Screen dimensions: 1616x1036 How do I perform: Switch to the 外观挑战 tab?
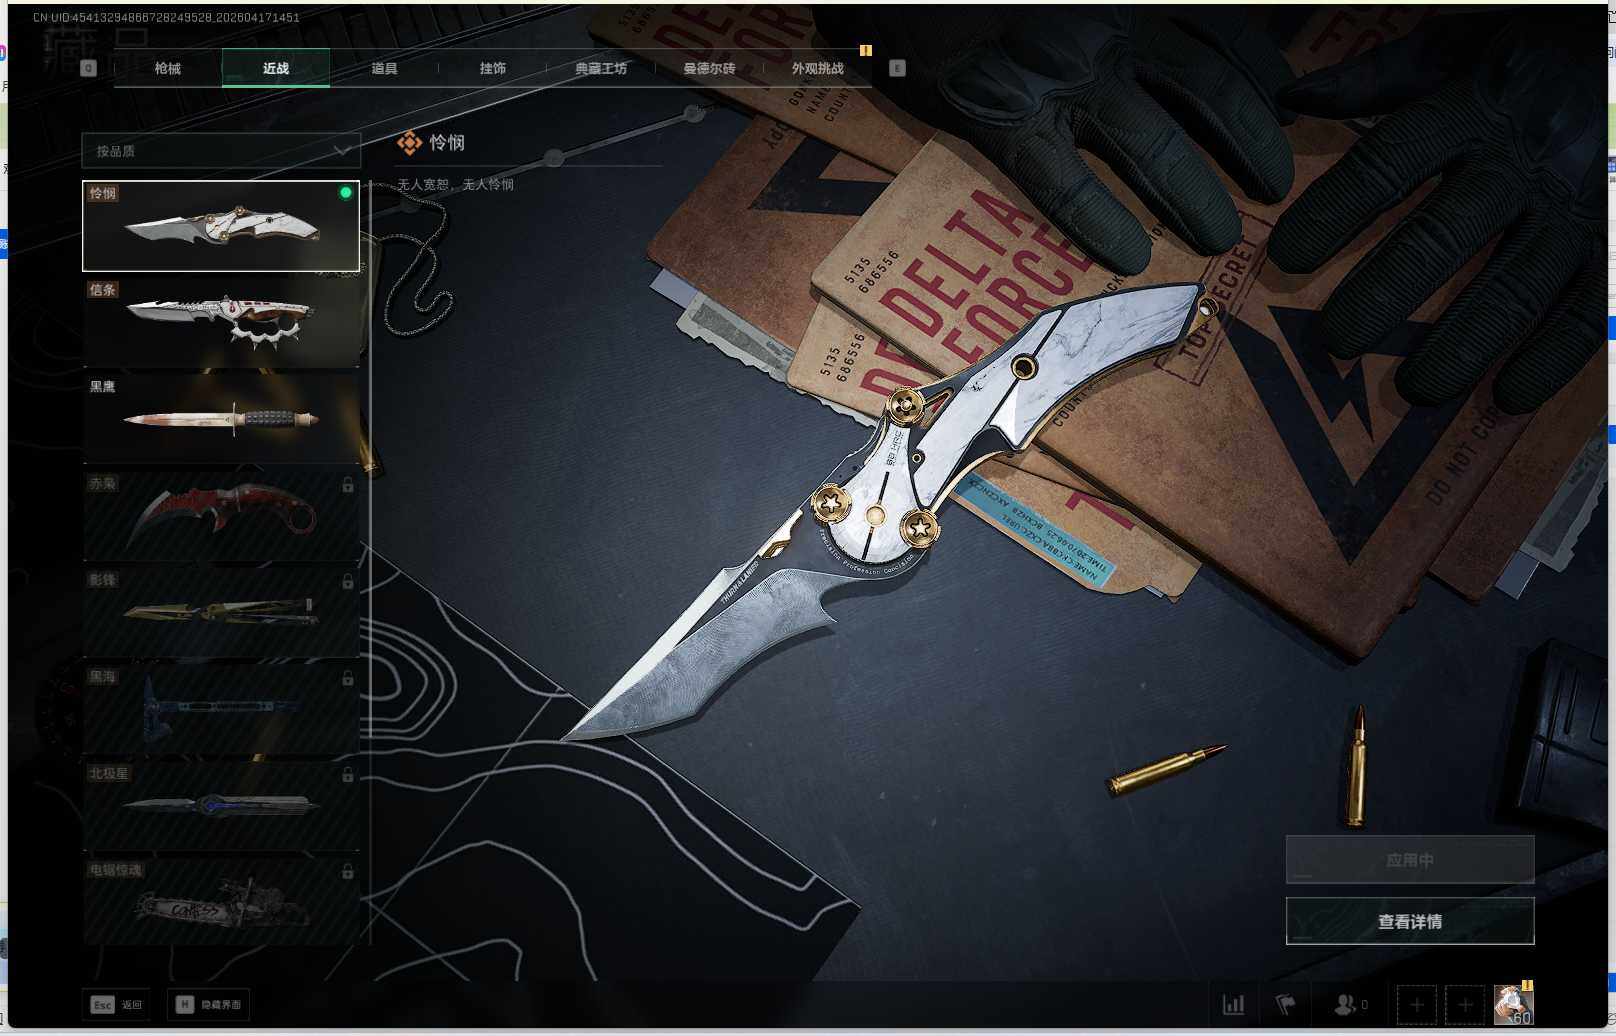[817, 68]
